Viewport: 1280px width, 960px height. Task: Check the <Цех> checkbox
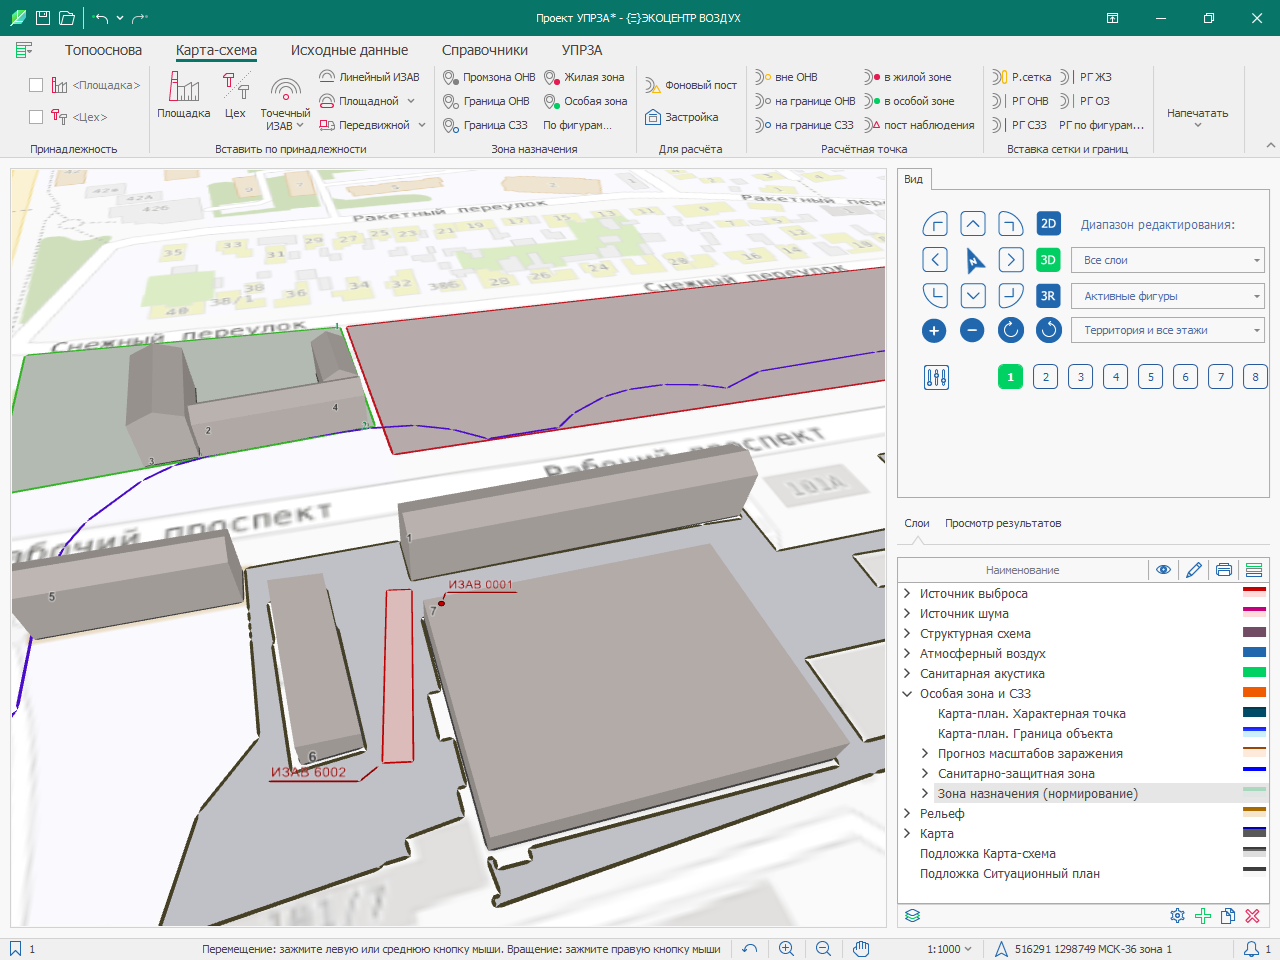point(36,117)
